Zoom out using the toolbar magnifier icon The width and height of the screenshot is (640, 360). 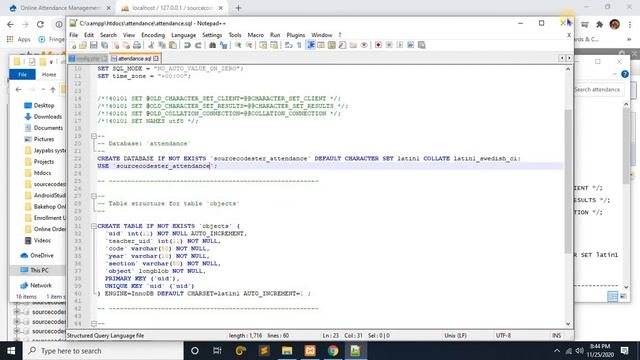(249, 45)
